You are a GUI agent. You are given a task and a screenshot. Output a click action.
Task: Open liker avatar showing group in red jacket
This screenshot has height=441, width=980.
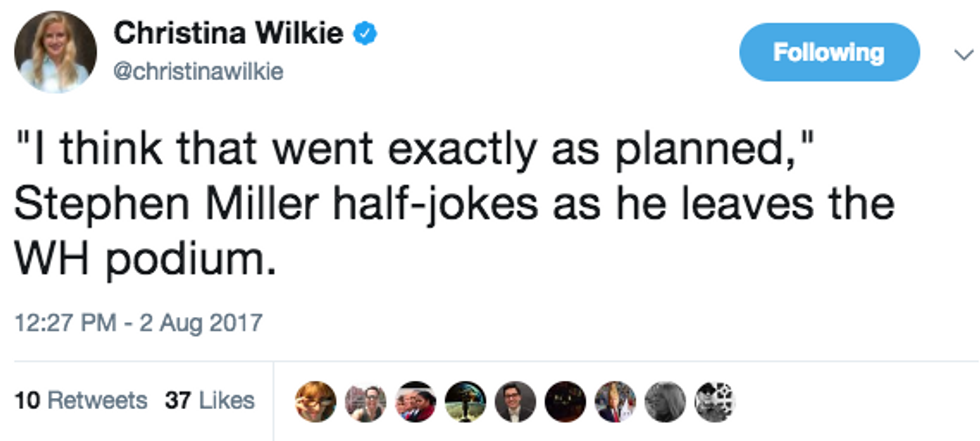click(x=416, y=402)
